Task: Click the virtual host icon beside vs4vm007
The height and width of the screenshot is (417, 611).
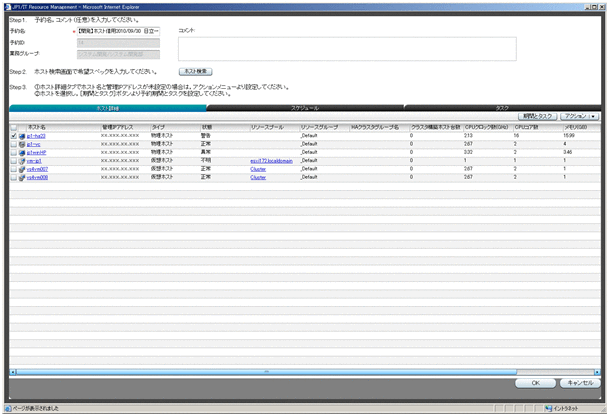Action: 21,168
